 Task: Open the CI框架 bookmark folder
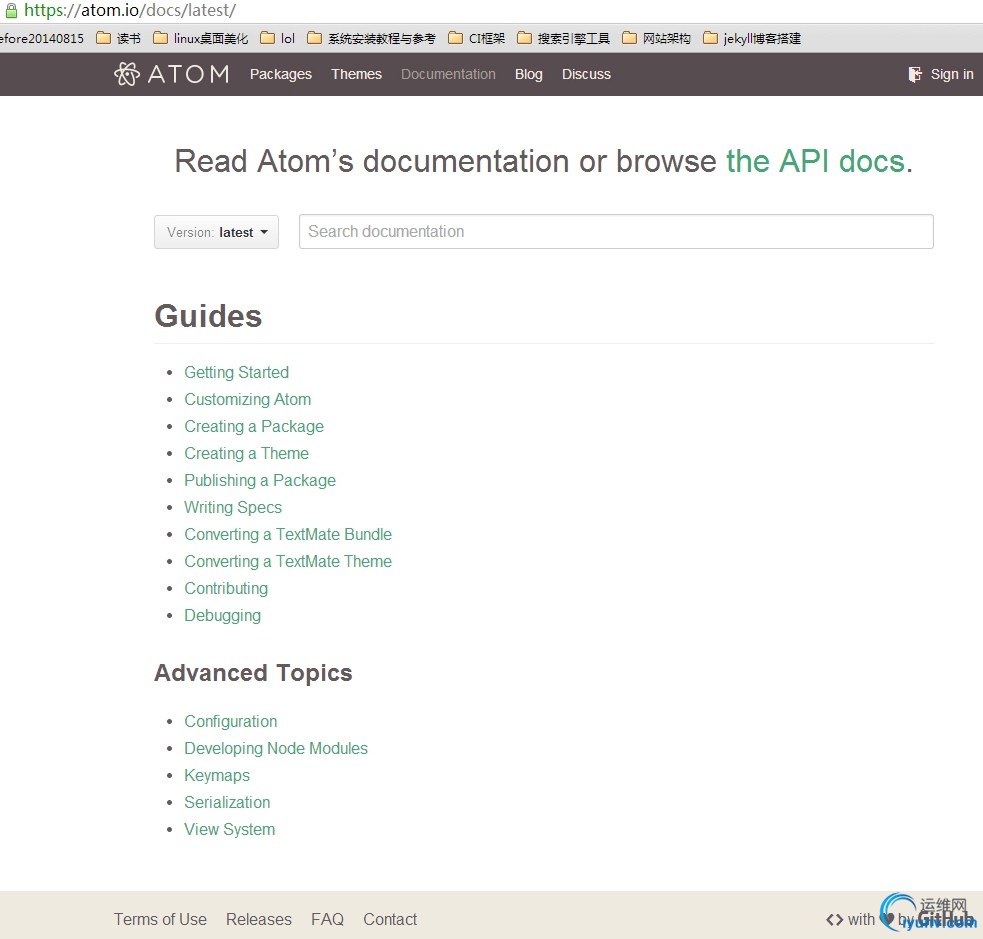(x=476, y=38)
